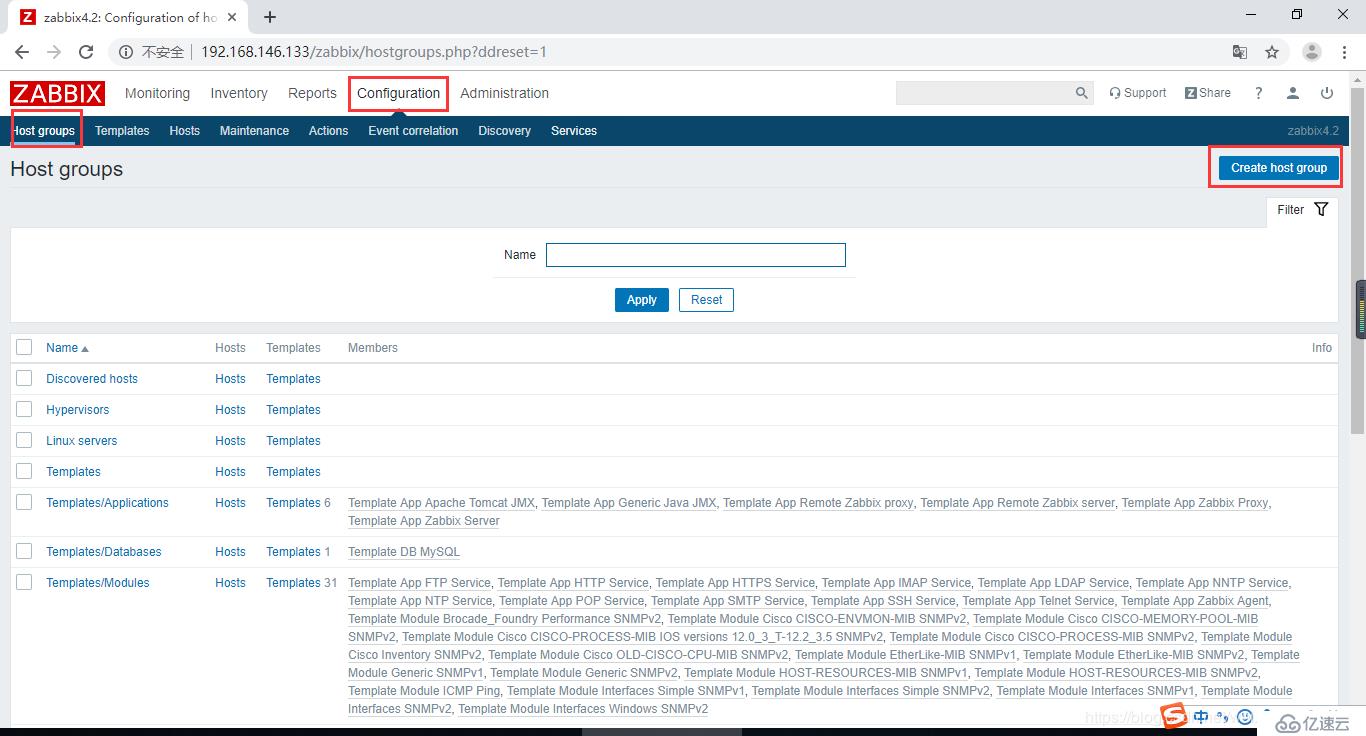Open Template DB MySQL member link
Viewport: 1366px width, 736px height.
404,552
